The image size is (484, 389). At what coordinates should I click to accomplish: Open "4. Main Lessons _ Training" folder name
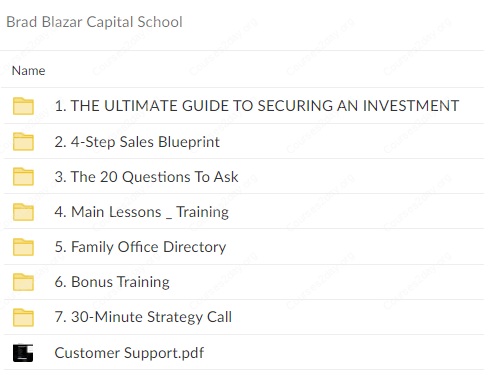pos(142,212)
